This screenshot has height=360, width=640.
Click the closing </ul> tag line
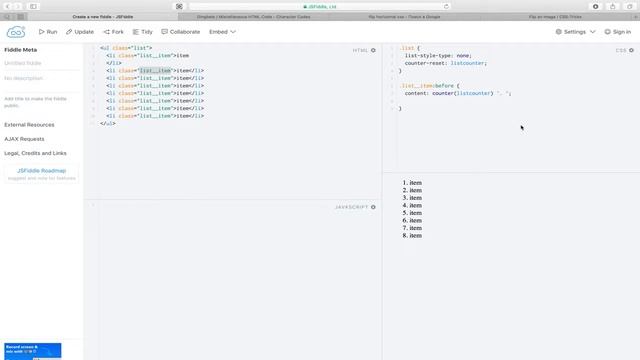pyautogui.click(x=108, y=123)
